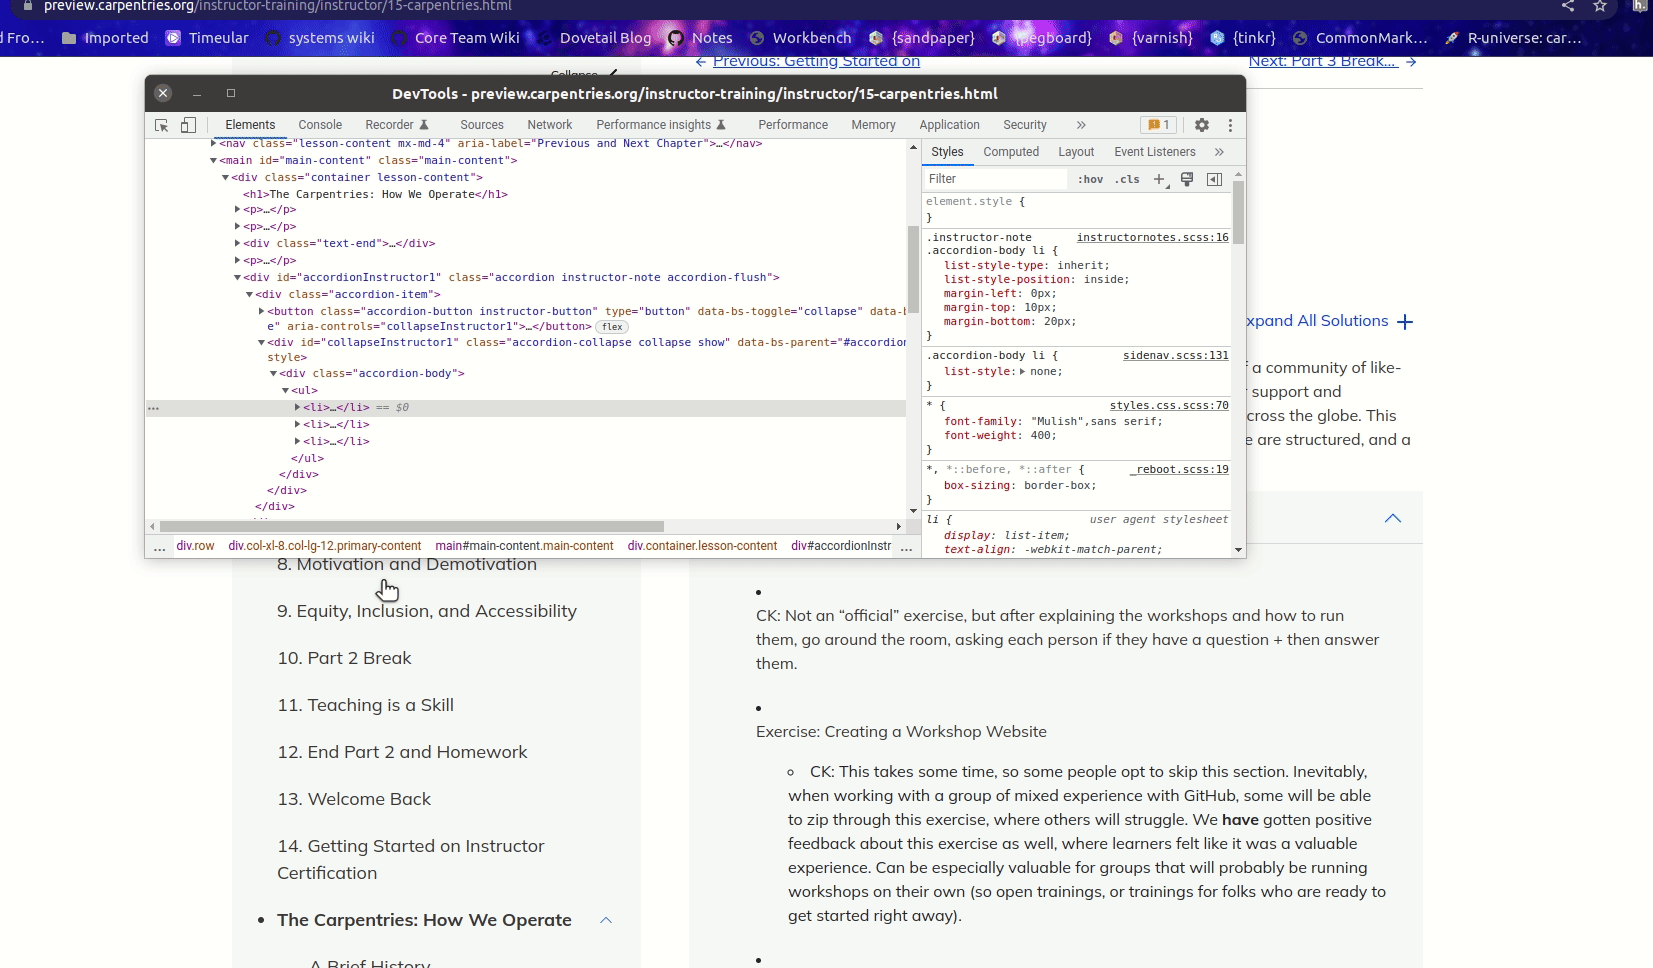Image resolution: width=1653 pixels, height=968 pixels.
Task: Open DevTools settings with the gear icon
Action: 1200,125
